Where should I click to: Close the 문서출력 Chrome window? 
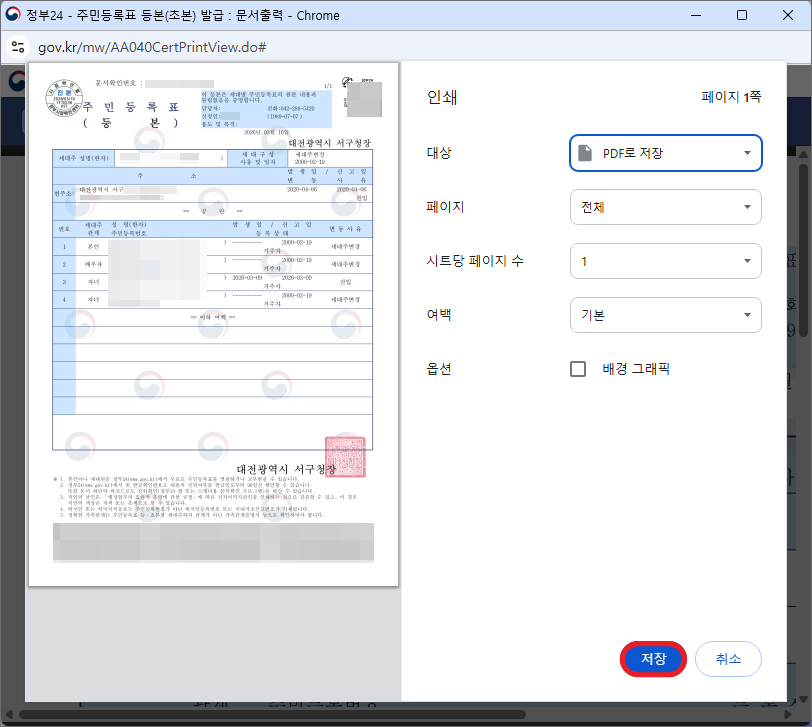pyautogui.click(x=787, y=16)
